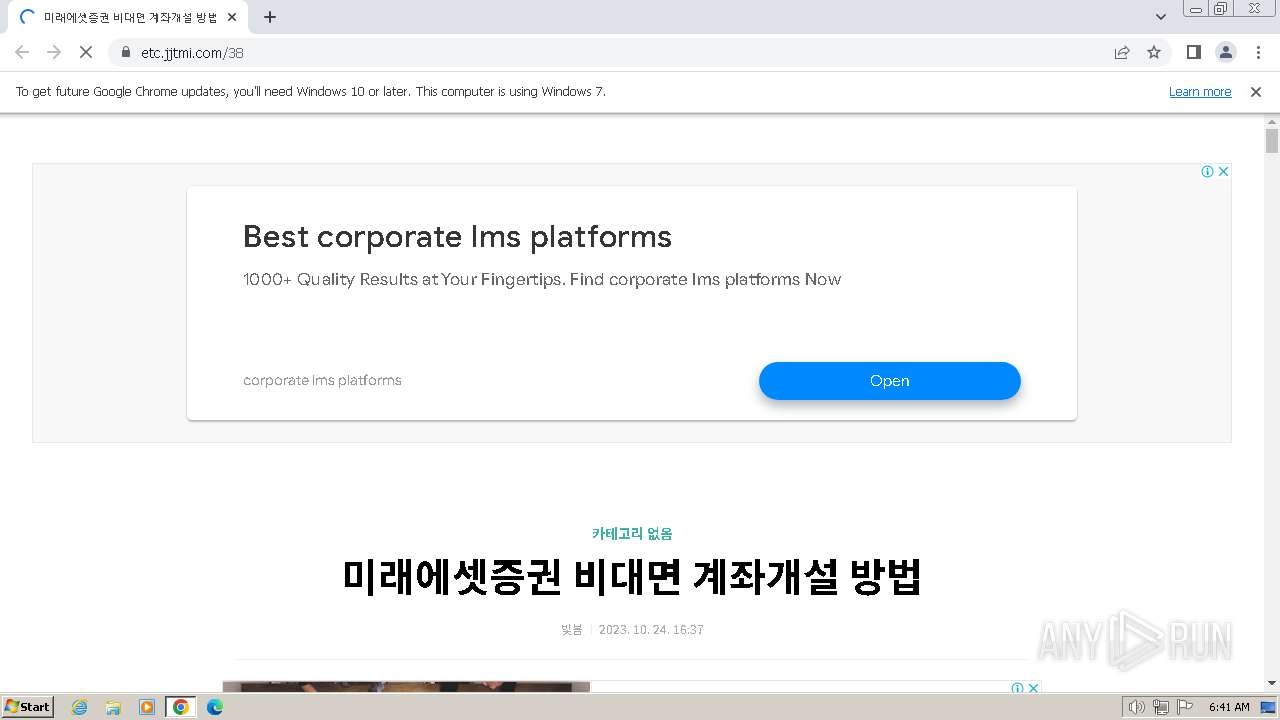Open File Explorer from taskbar

click(x=113, y=707)
